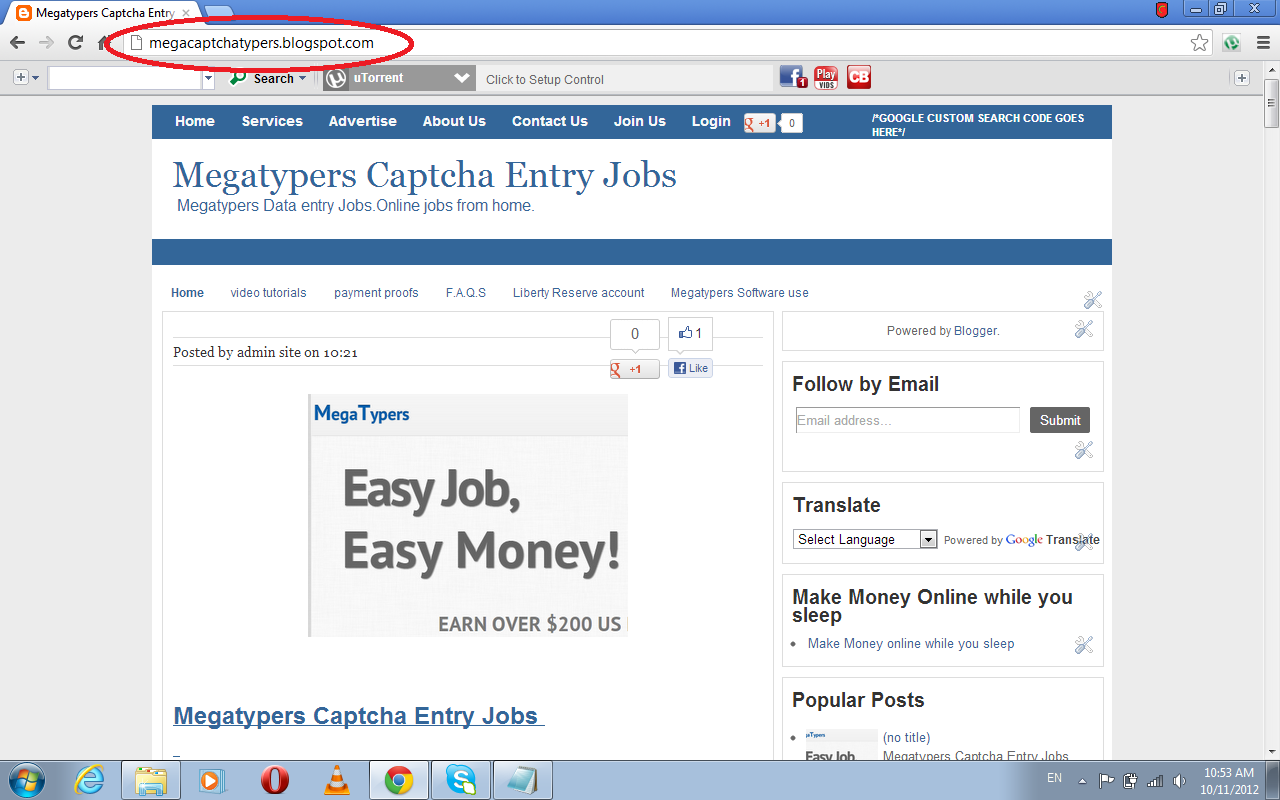The width and height of the screenshot is (1280, 800).
Task: Open Make Money online while you sleep link
Action: click(911, 643)
